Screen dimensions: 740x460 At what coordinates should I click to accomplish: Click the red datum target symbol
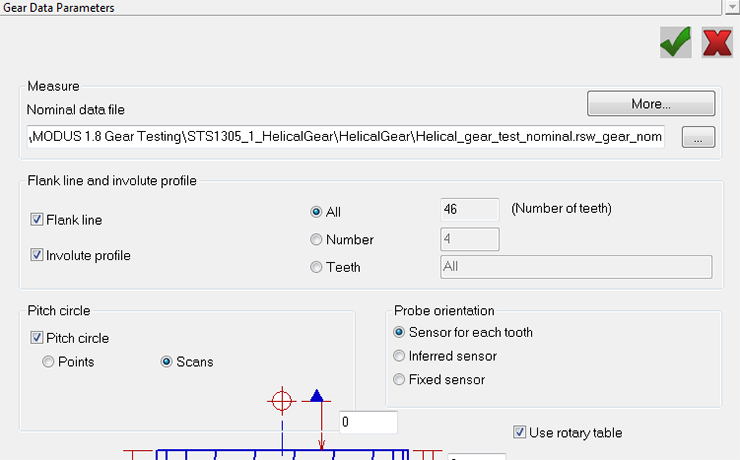[x=282, y=402]
